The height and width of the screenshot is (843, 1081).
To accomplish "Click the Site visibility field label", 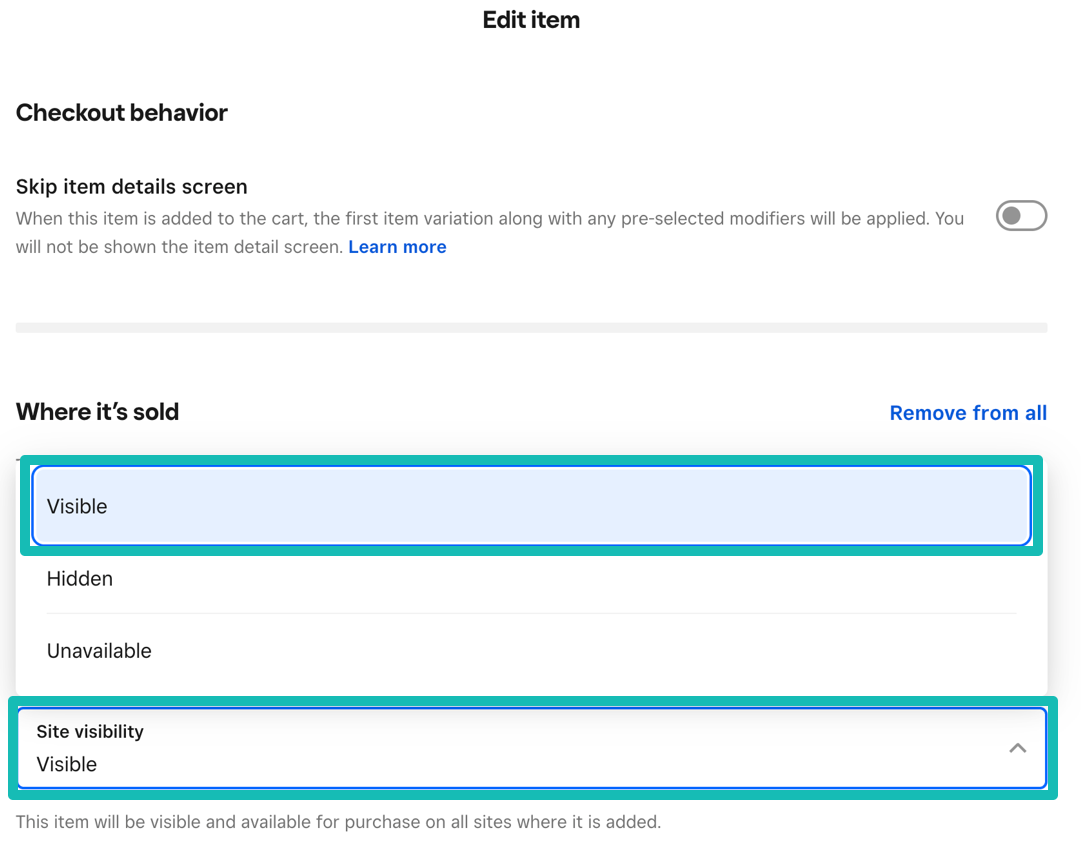I will click(x=90, y=732).
